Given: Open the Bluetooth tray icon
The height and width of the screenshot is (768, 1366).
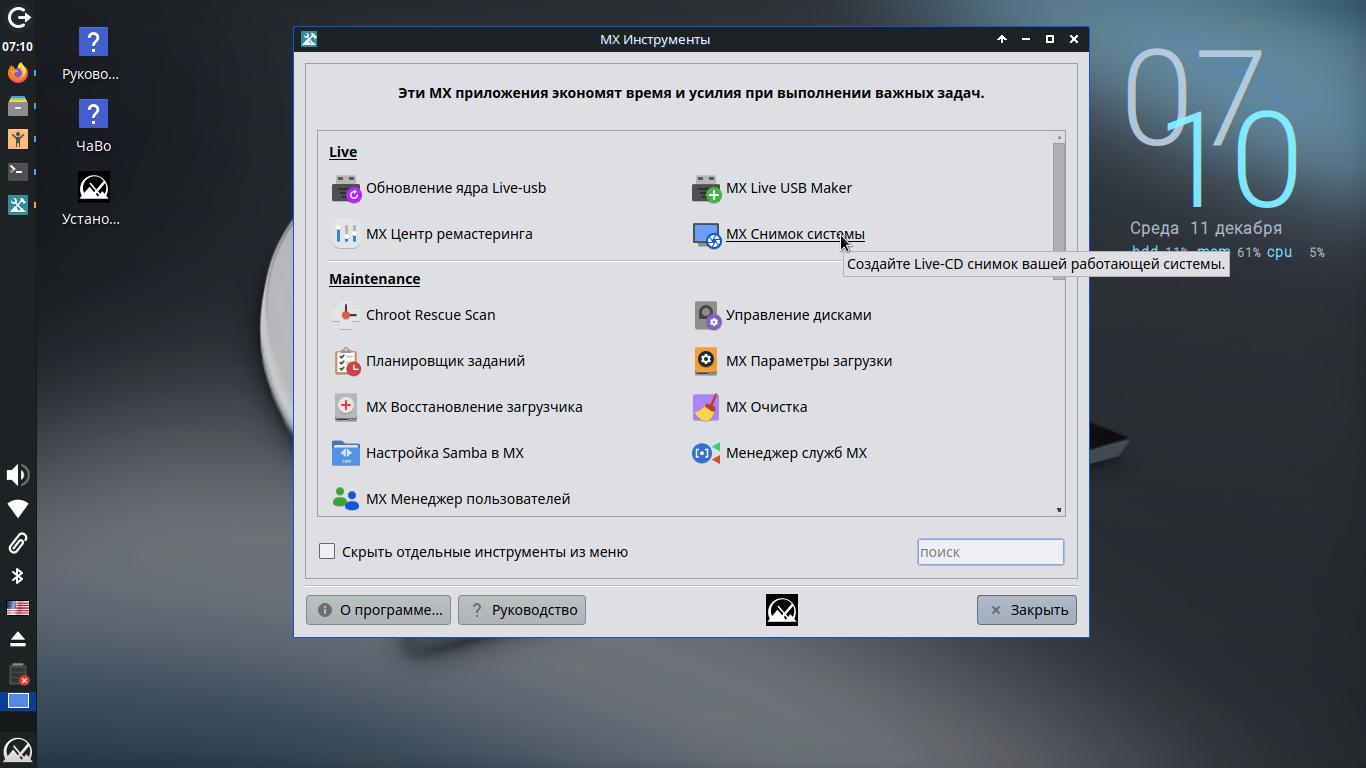Looking at the screenshot, I should 18,576.
